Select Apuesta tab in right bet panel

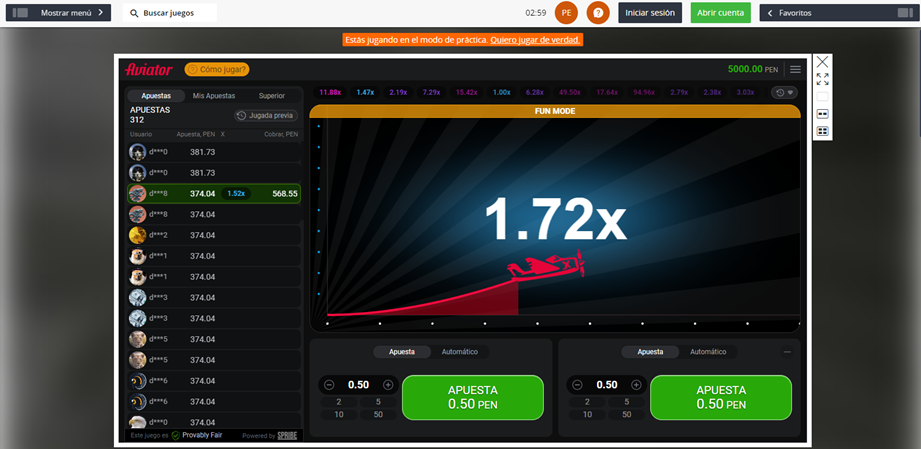coord(650,352)
